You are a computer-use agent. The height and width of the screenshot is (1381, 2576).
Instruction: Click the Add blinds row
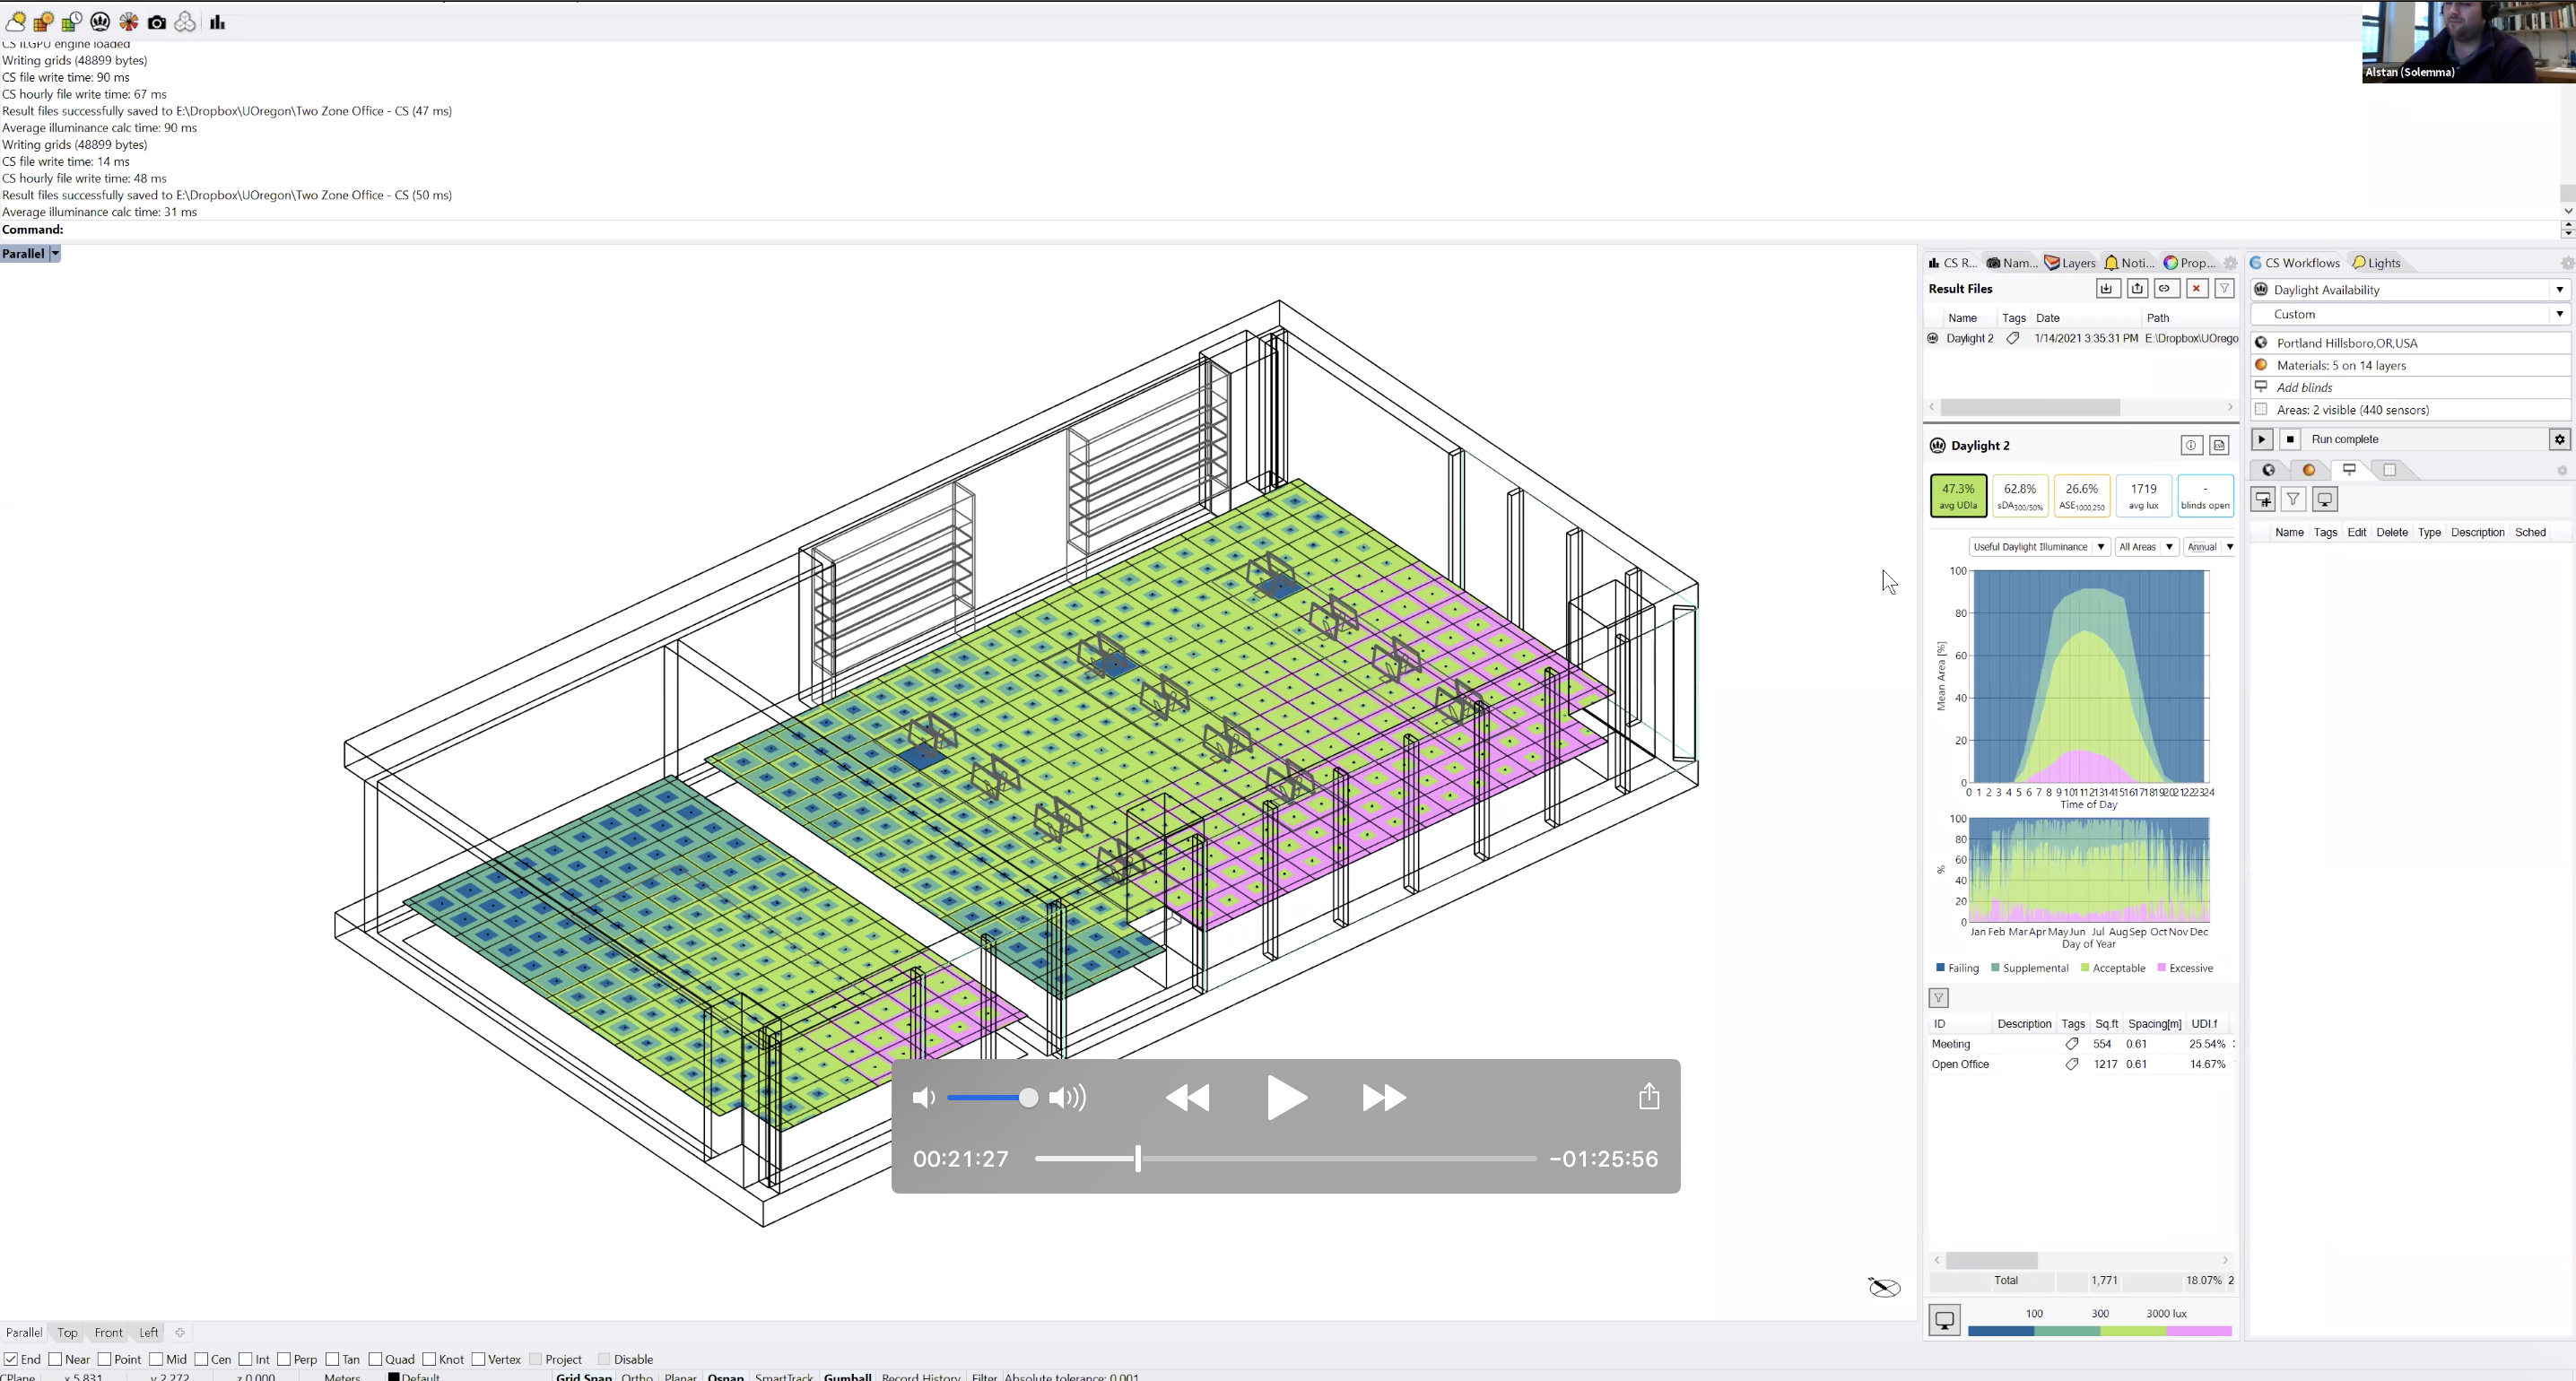point(2304,388)
